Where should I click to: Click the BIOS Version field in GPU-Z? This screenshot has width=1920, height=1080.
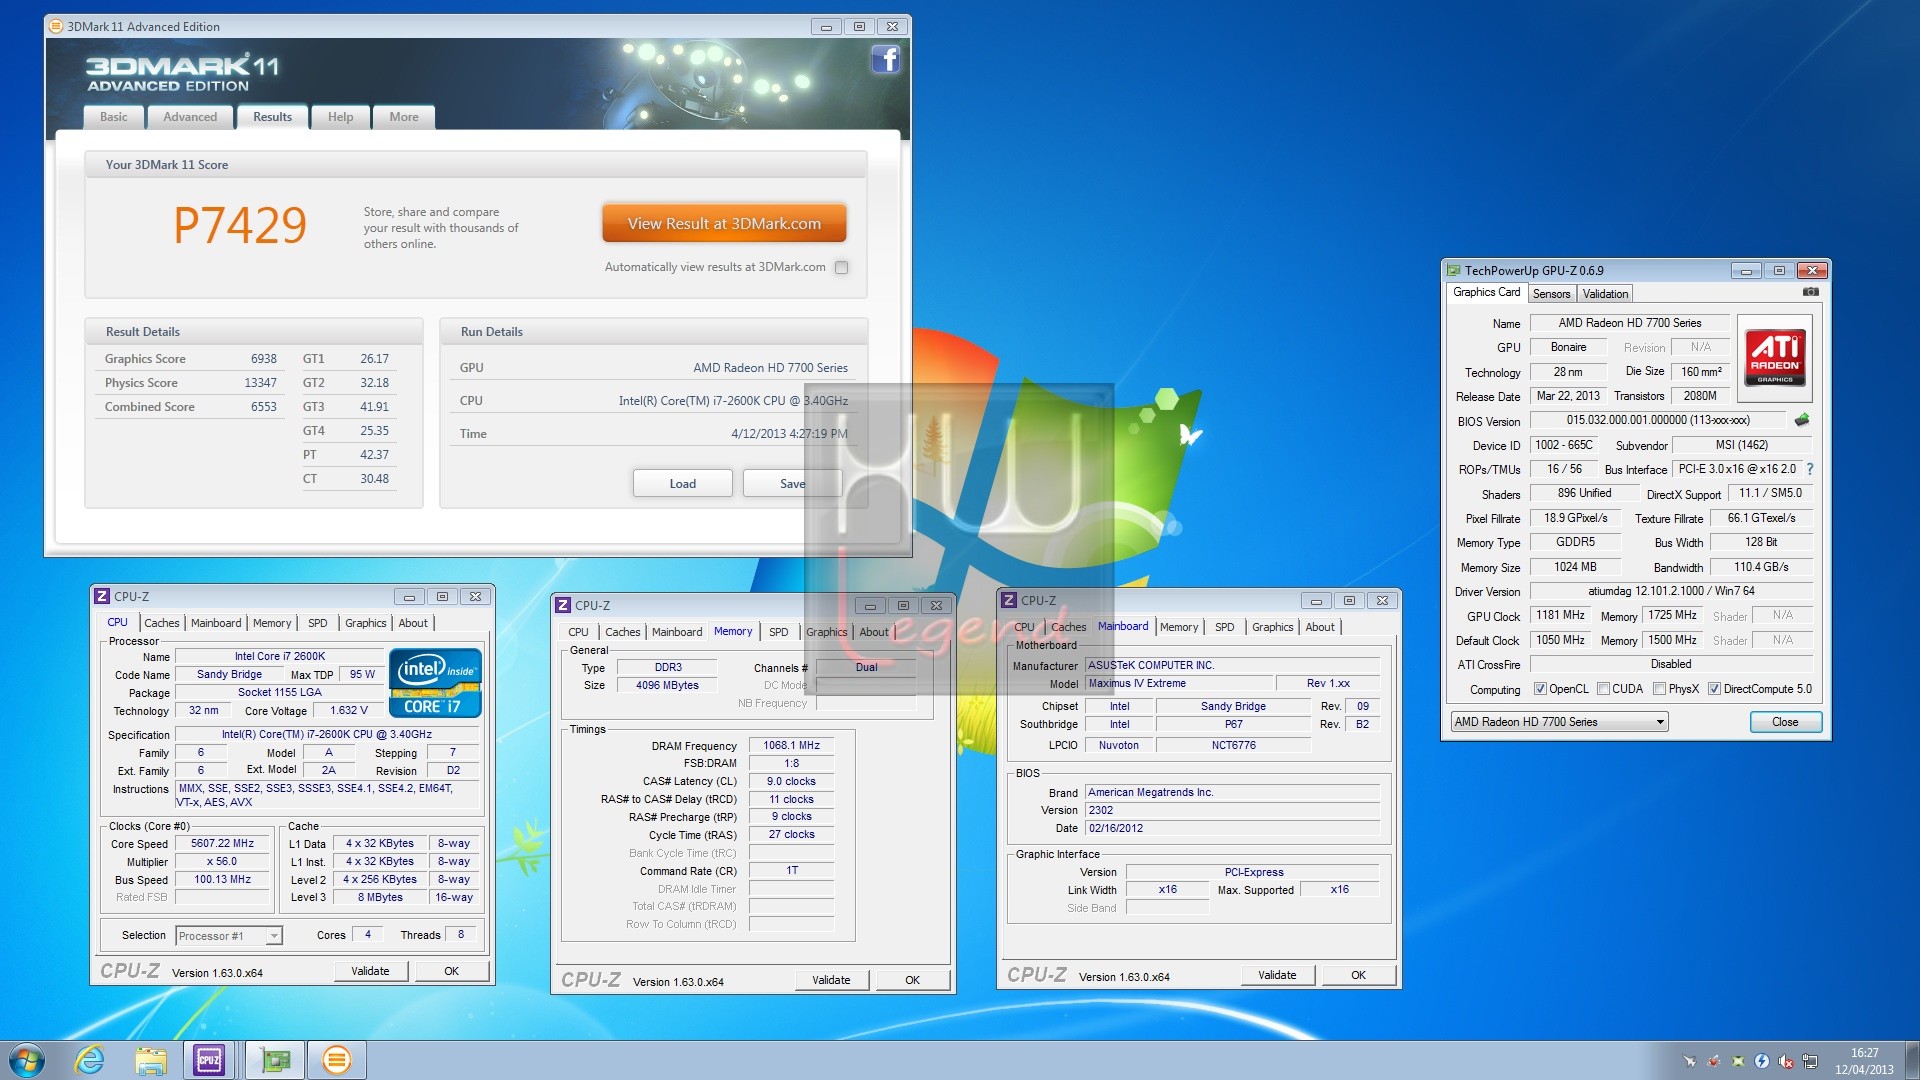(x=1658, y=421)
